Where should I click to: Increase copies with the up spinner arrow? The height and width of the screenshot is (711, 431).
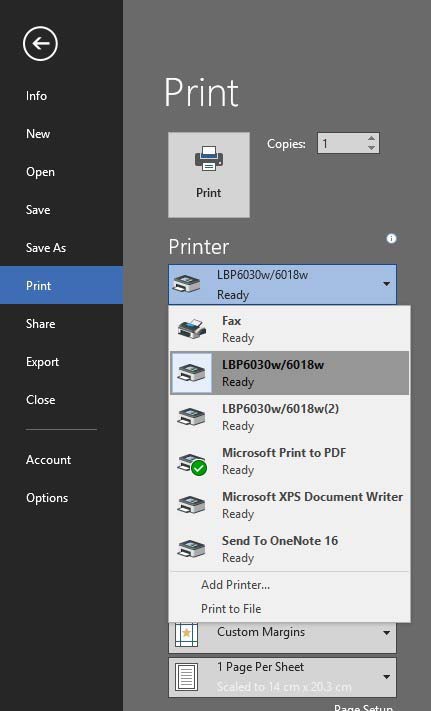(372, 138)
